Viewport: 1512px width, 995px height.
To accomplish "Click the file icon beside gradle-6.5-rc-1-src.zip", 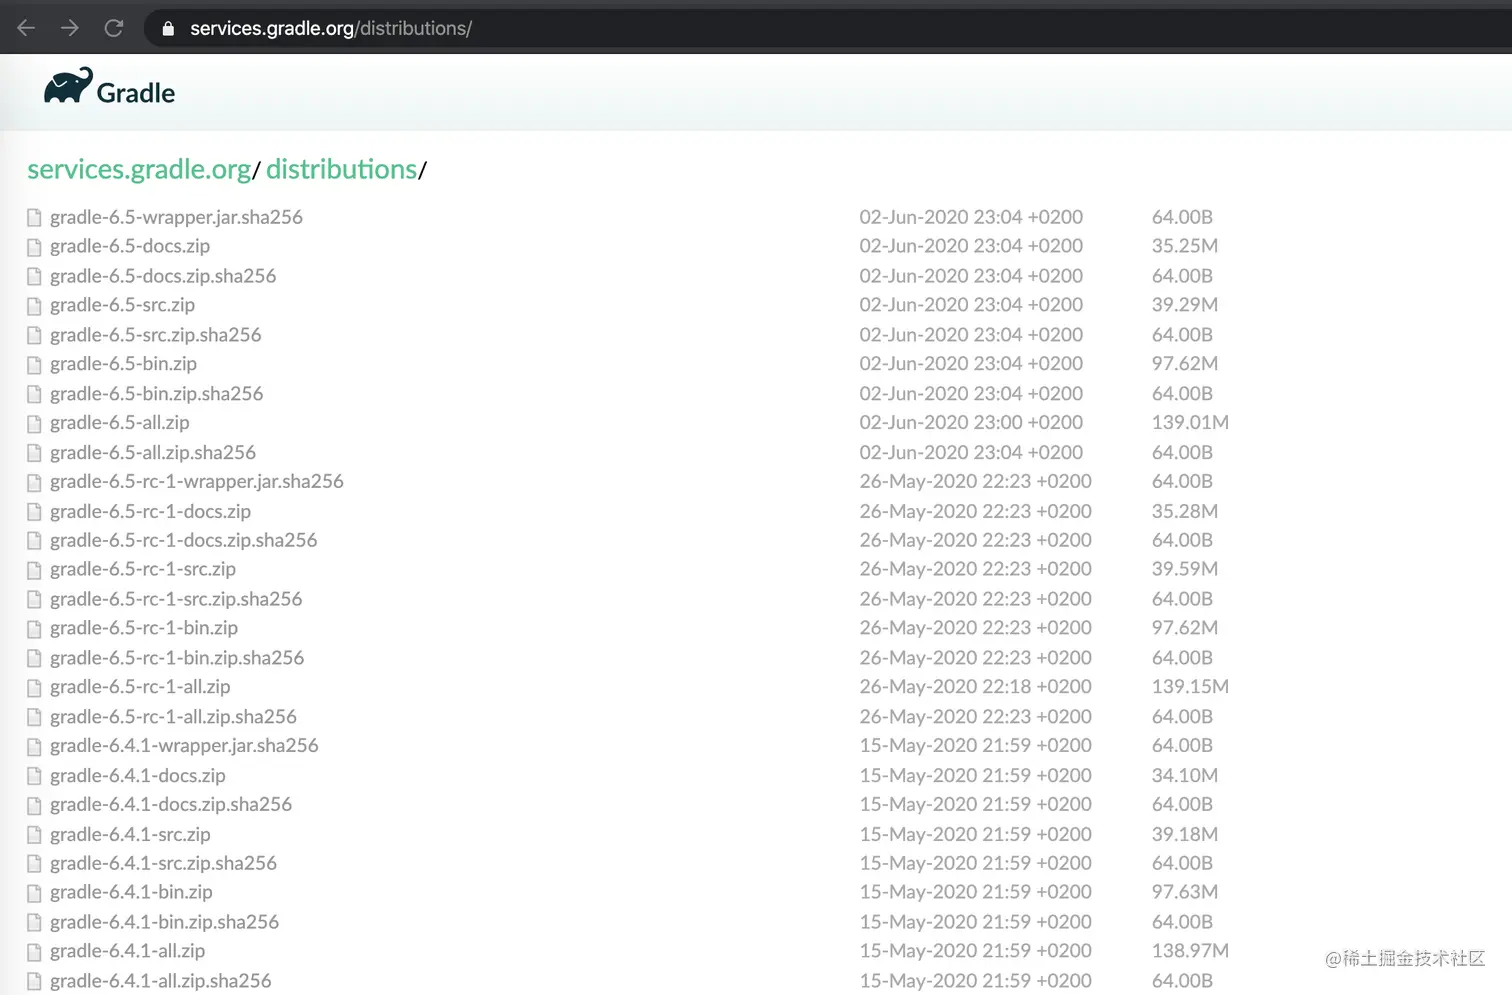I will coord(34,570).
